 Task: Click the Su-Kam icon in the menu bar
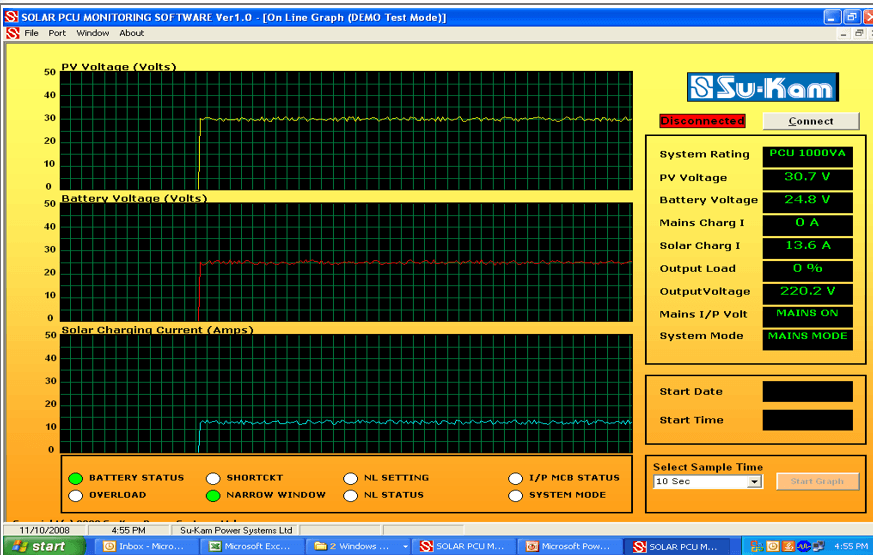[x=12, y=33]
